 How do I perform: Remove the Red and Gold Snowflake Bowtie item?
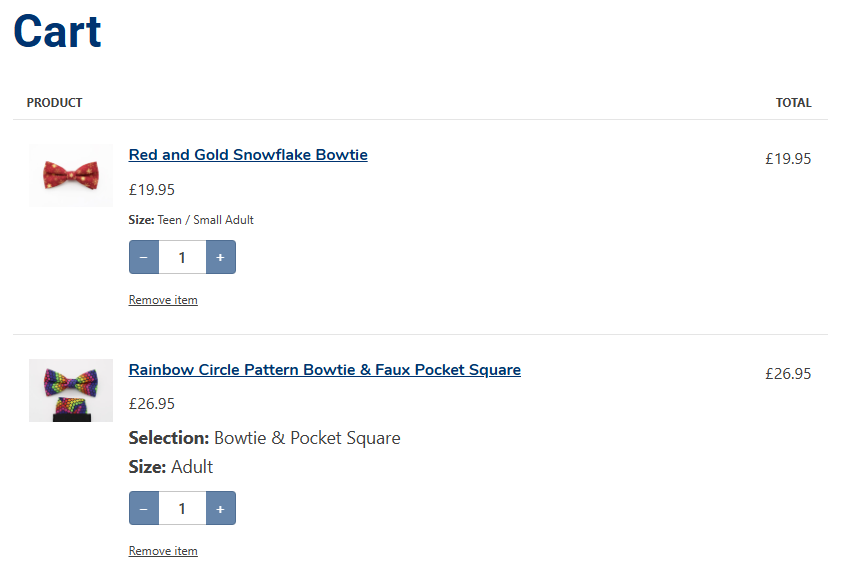[x=163, y=300]
